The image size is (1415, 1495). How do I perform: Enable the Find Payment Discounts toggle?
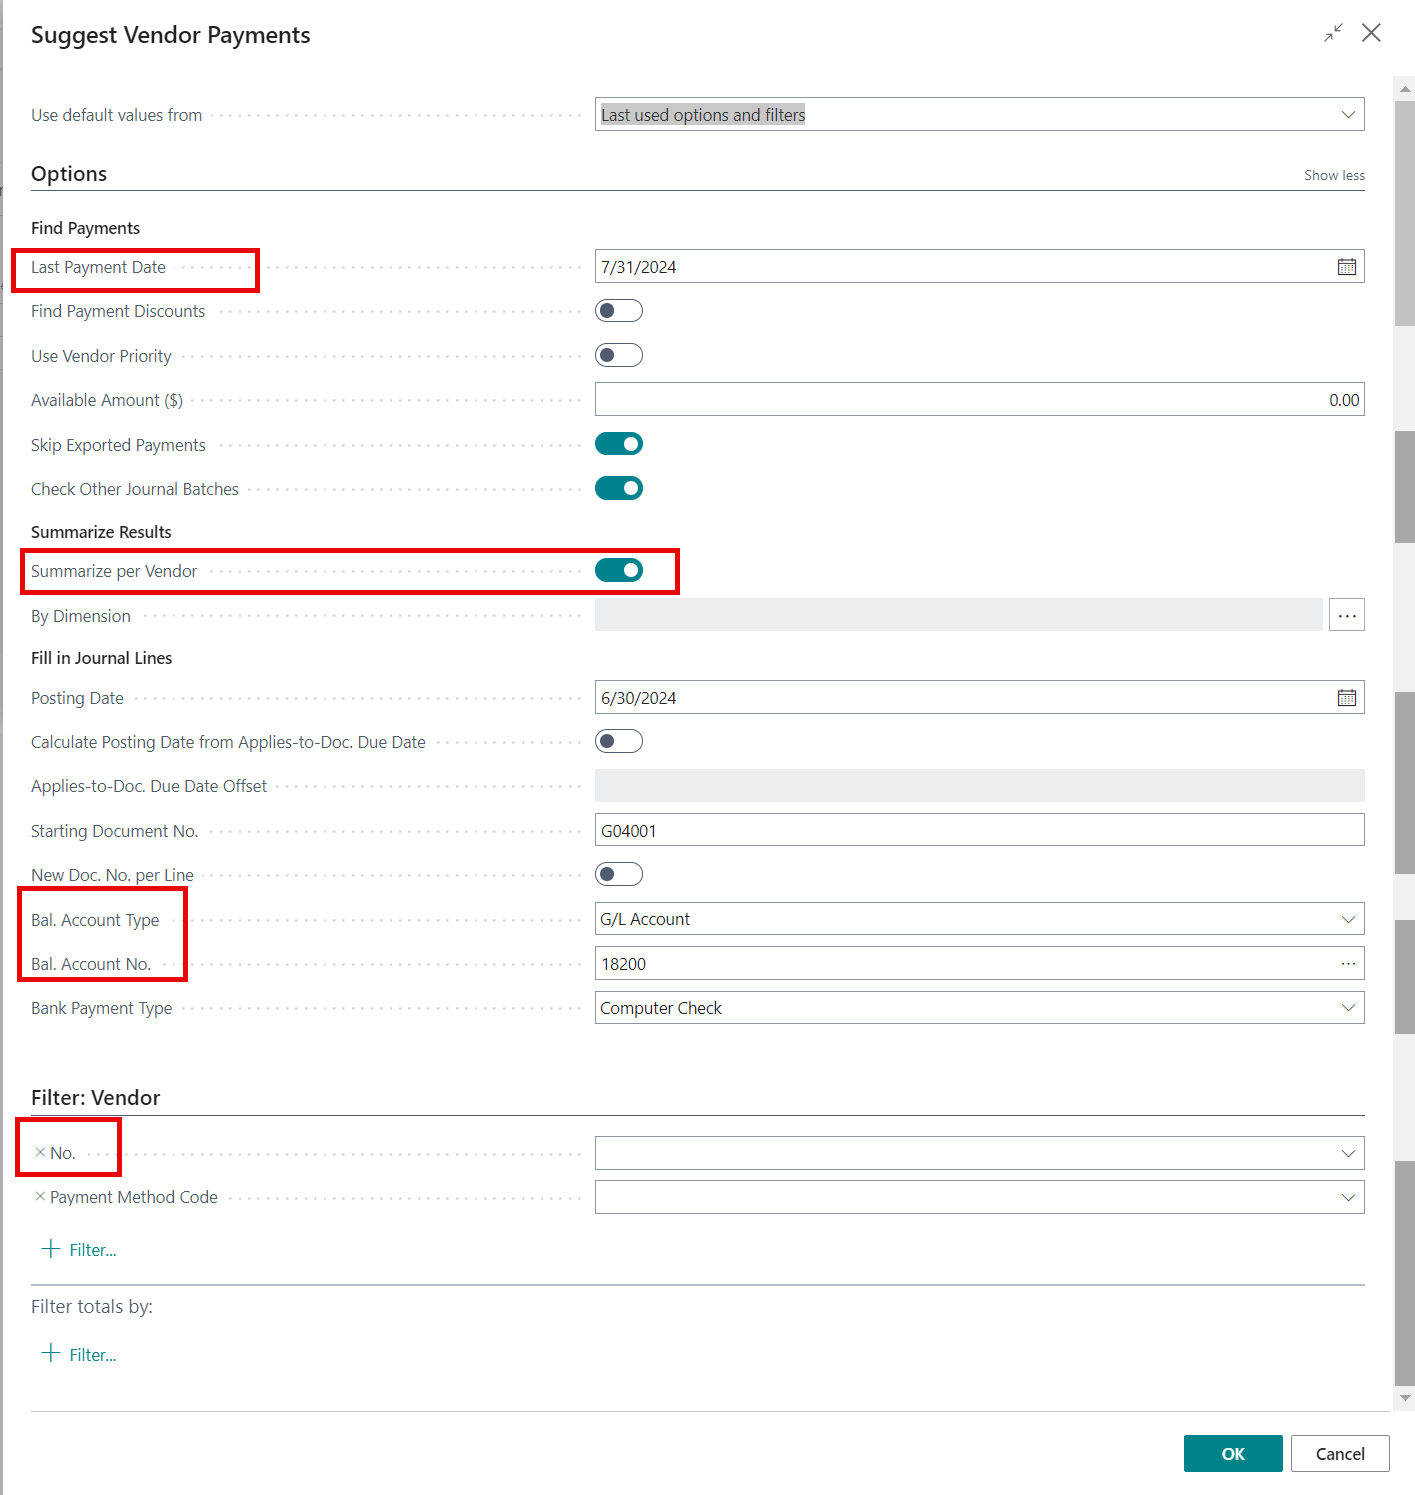click(x=619, y=310)
